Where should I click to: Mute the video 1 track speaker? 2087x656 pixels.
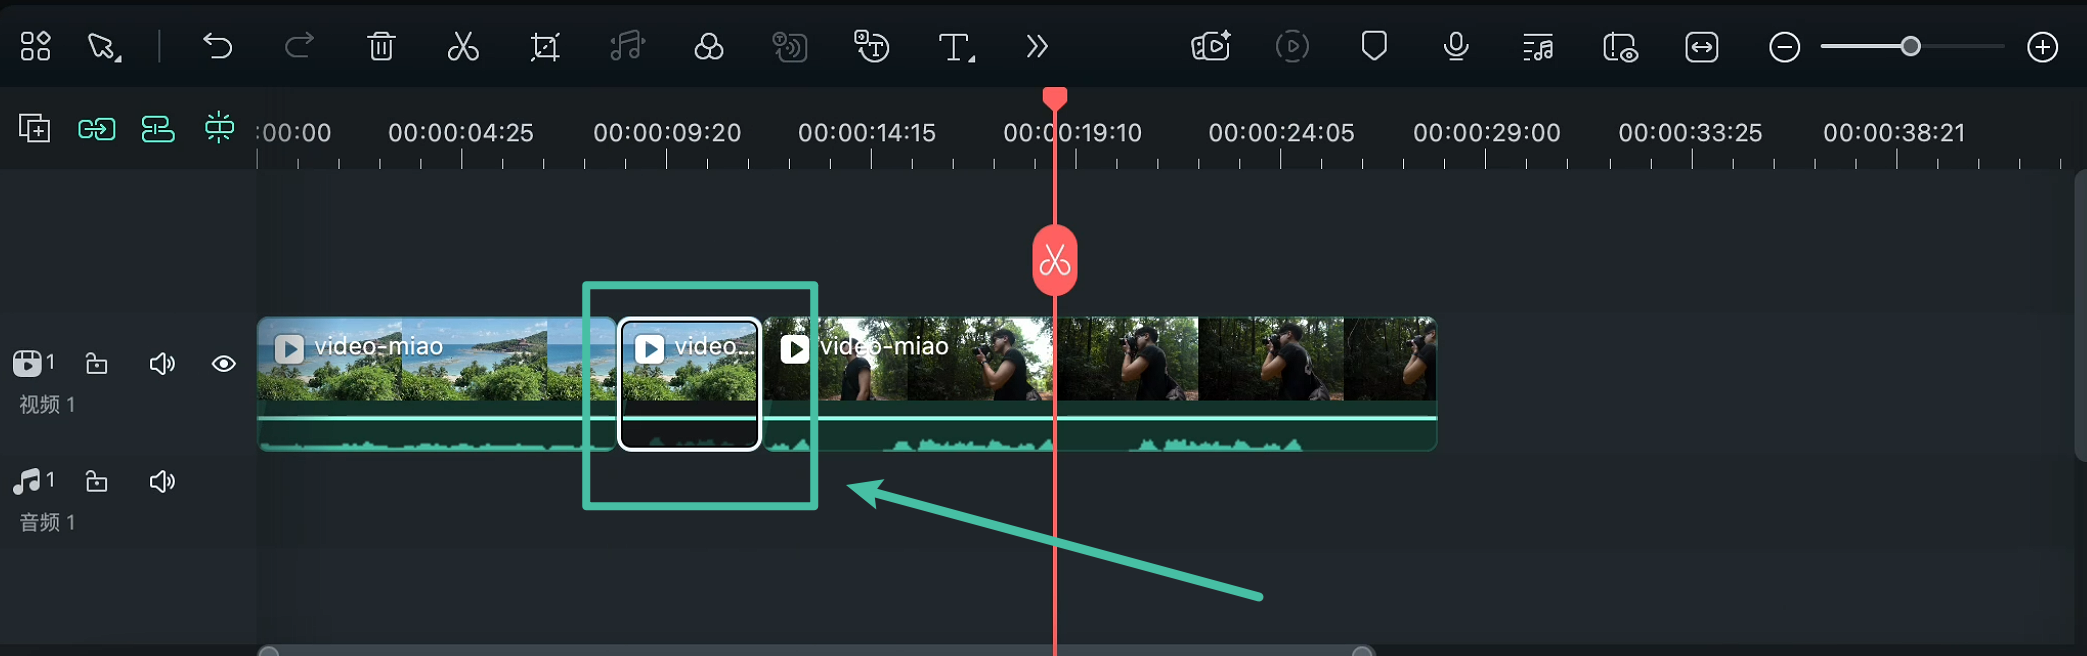click(162, 363)
